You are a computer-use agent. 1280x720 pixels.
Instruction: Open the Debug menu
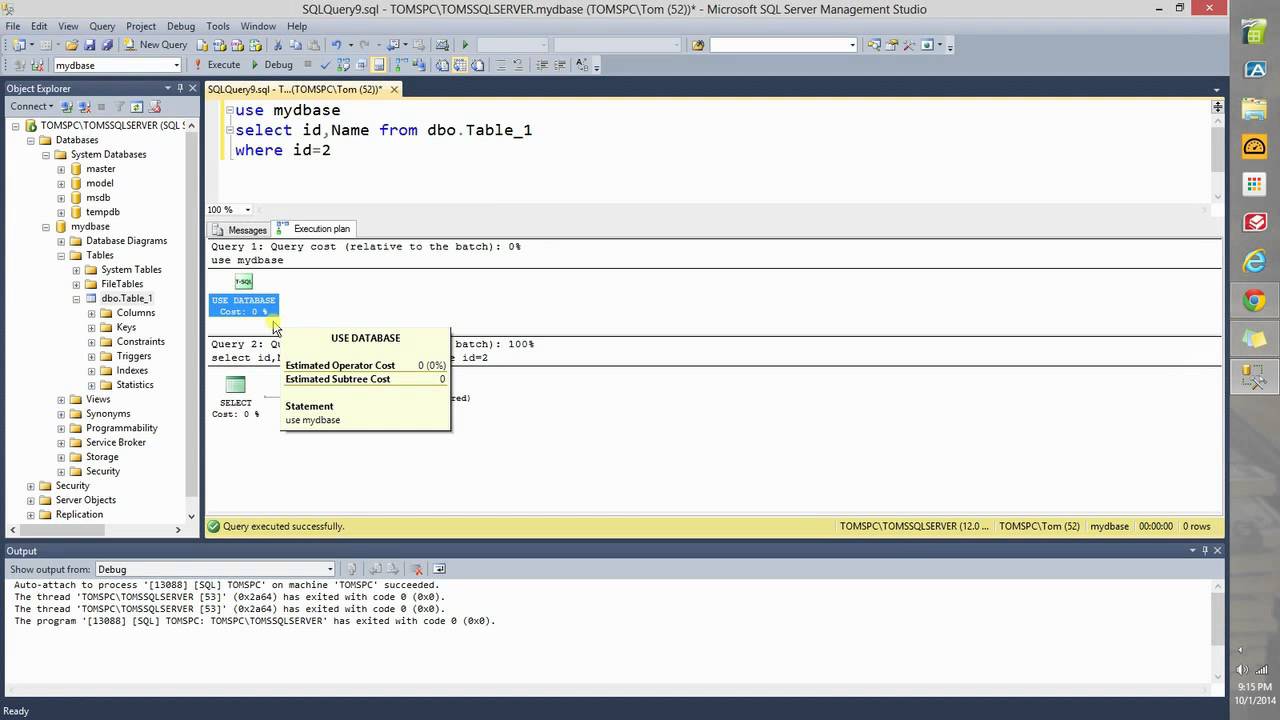click(x=181, y=26)
